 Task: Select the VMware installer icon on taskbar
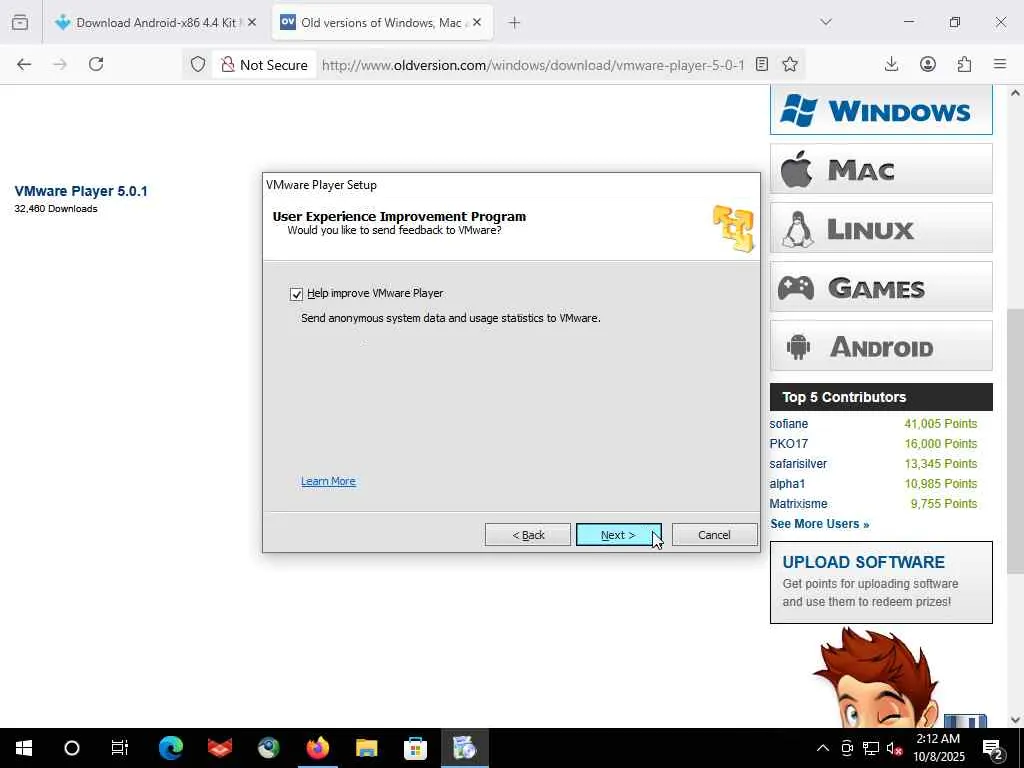[464, 748]
